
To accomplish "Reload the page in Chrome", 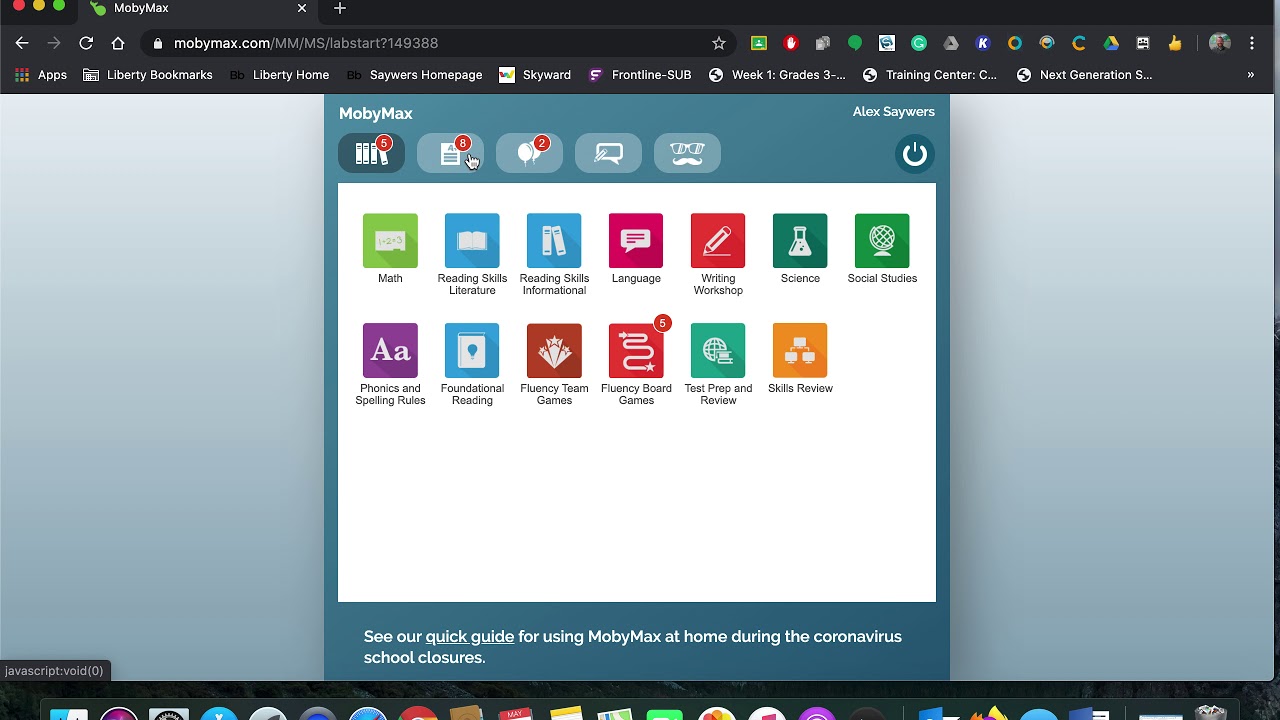I will click(86, 43).
